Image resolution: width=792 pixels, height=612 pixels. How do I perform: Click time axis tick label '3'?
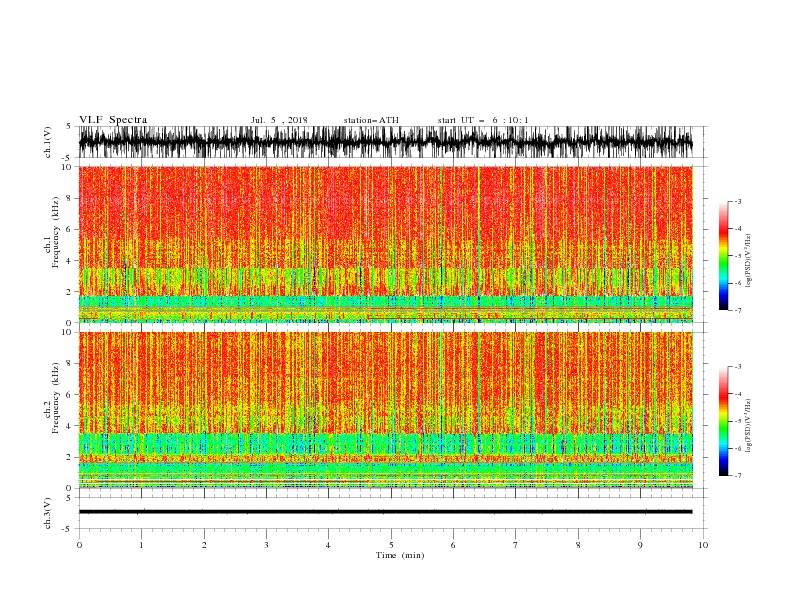267,545
